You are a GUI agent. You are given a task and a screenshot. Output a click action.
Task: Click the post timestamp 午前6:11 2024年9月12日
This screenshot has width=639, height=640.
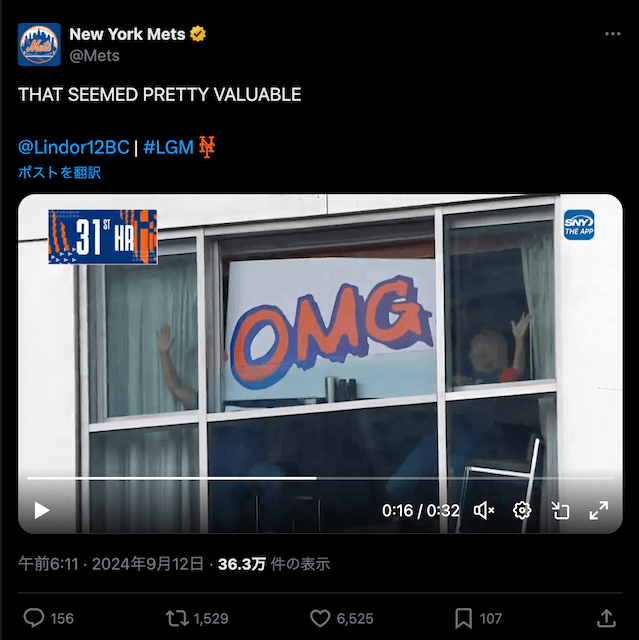point(111,564)
